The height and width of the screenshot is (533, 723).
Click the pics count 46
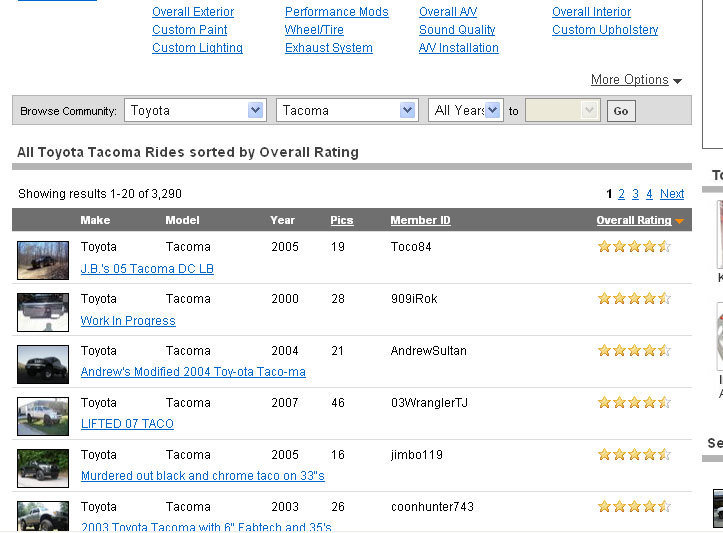pyautogui.click(x=338, y=403)
